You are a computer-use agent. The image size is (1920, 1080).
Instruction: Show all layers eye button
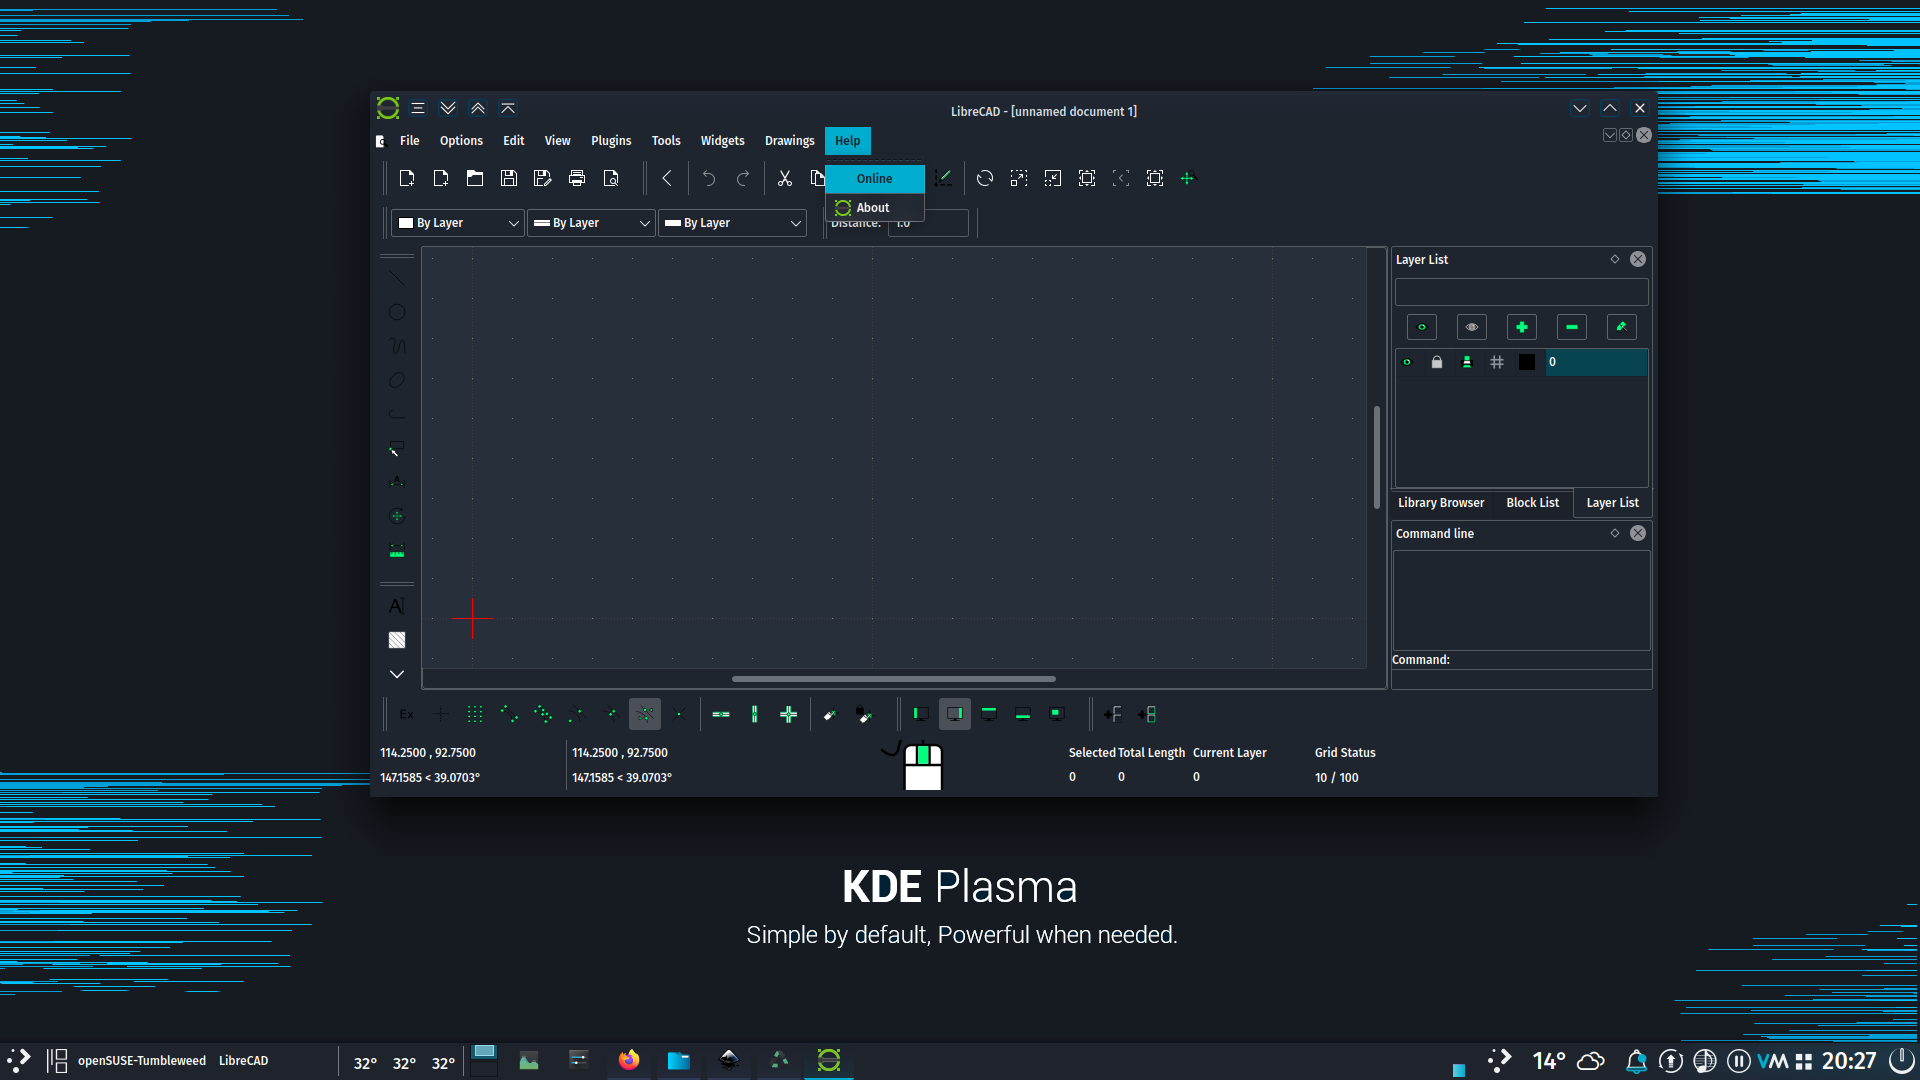coord(1422,327)
